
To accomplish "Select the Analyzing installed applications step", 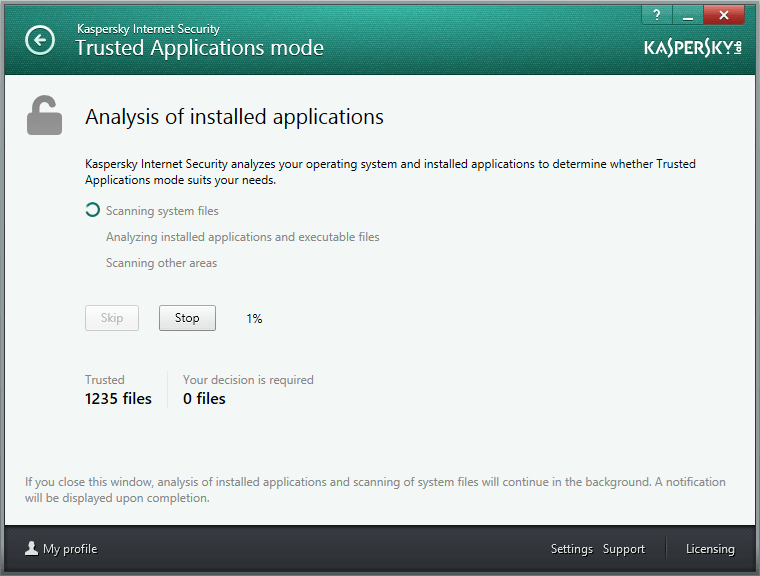I will 242,237.
